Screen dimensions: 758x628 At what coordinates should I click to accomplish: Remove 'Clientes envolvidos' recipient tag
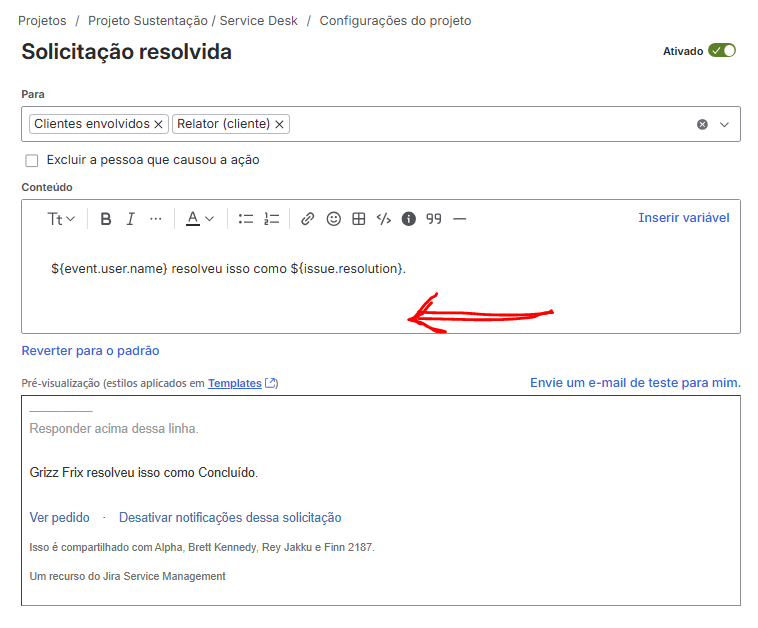pos(158,124)
